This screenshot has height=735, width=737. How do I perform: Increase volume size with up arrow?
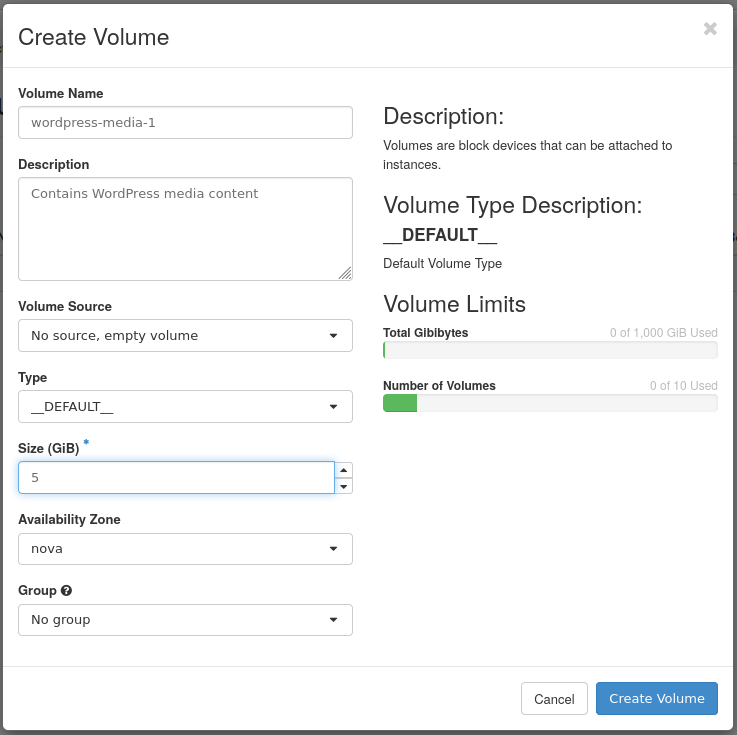click(x=343, y=469)
